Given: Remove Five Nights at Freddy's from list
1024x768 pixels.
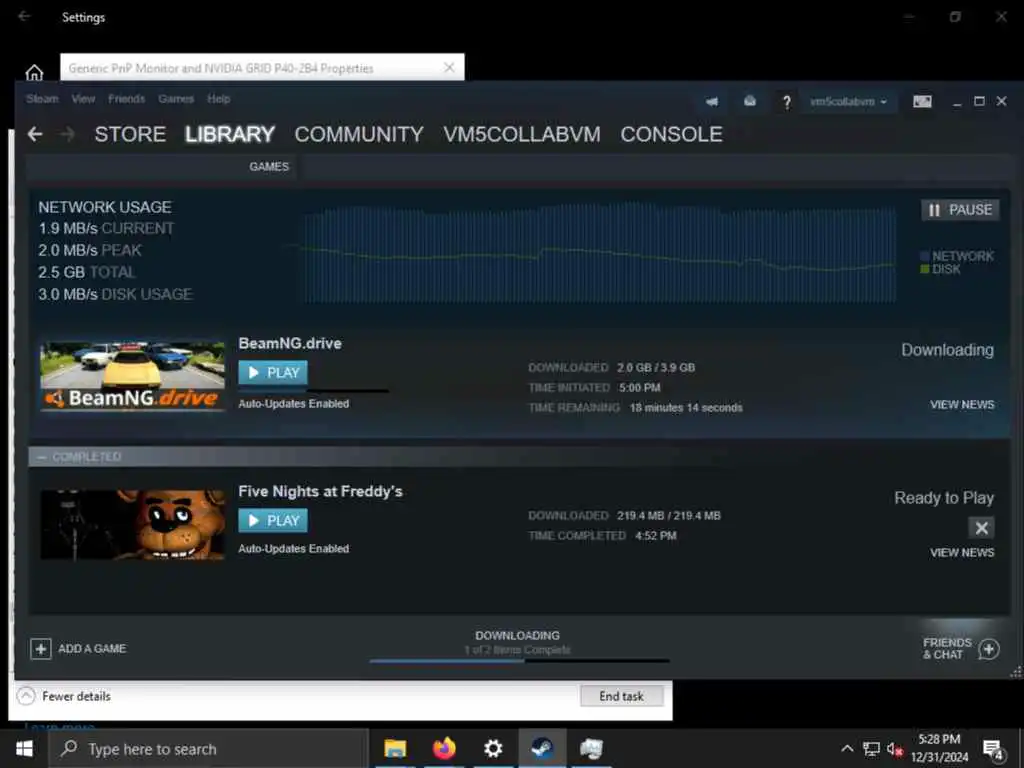Looking at the screenshot, I should click(982, 528).
